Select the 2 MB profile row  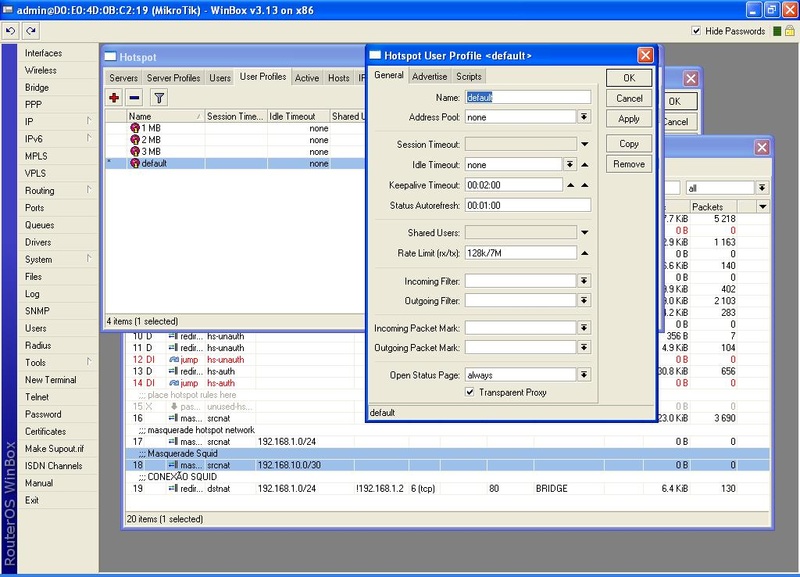click(x=235, y=140)
